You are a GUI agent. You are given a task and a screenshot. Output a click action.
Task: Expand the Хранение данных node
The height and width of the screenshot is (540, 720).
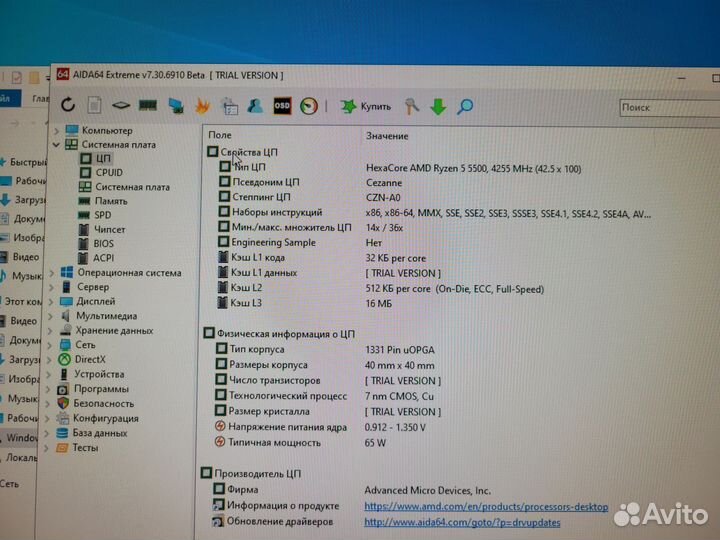[x=50, y=331]
